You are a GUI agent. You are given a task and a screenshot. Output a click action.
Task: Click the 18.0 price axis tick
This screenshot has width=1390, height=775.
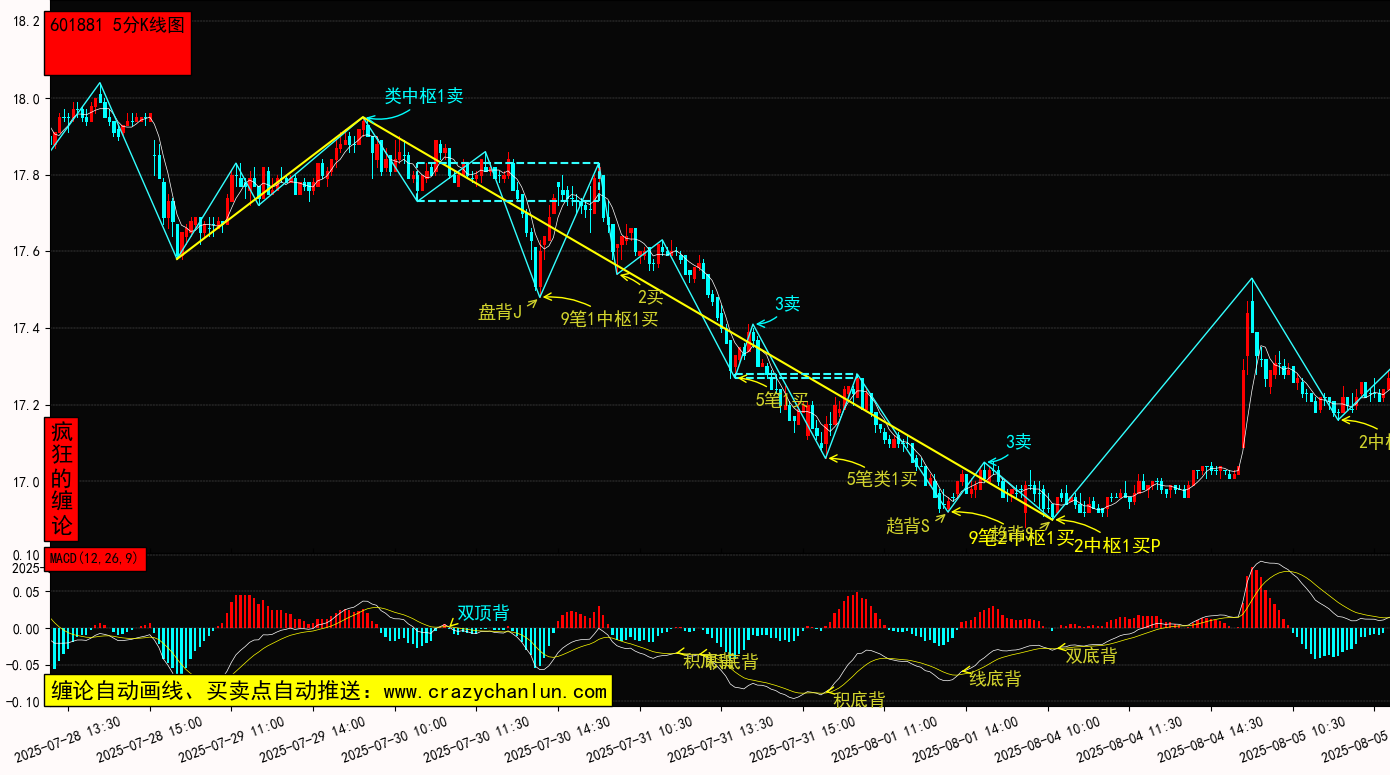(x=25, y=99)
